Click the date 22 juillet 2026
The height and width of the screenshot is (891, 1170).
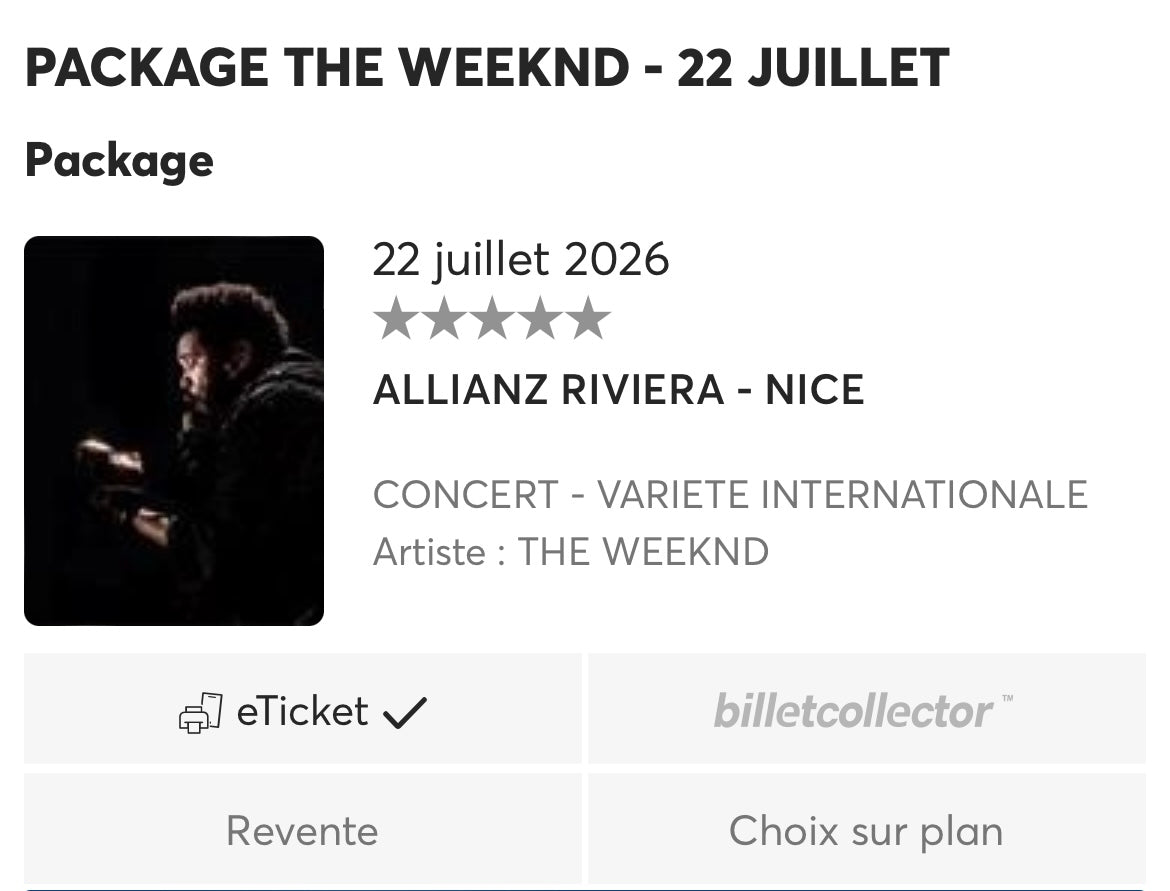click(x=520, y=260)
